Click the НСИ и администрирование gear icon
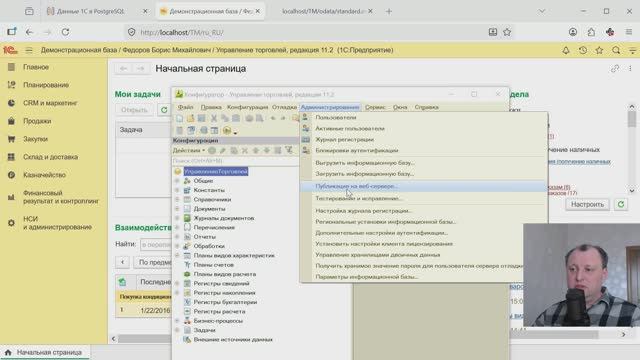This screenshot has height=360, width=640. pos(11,223)
